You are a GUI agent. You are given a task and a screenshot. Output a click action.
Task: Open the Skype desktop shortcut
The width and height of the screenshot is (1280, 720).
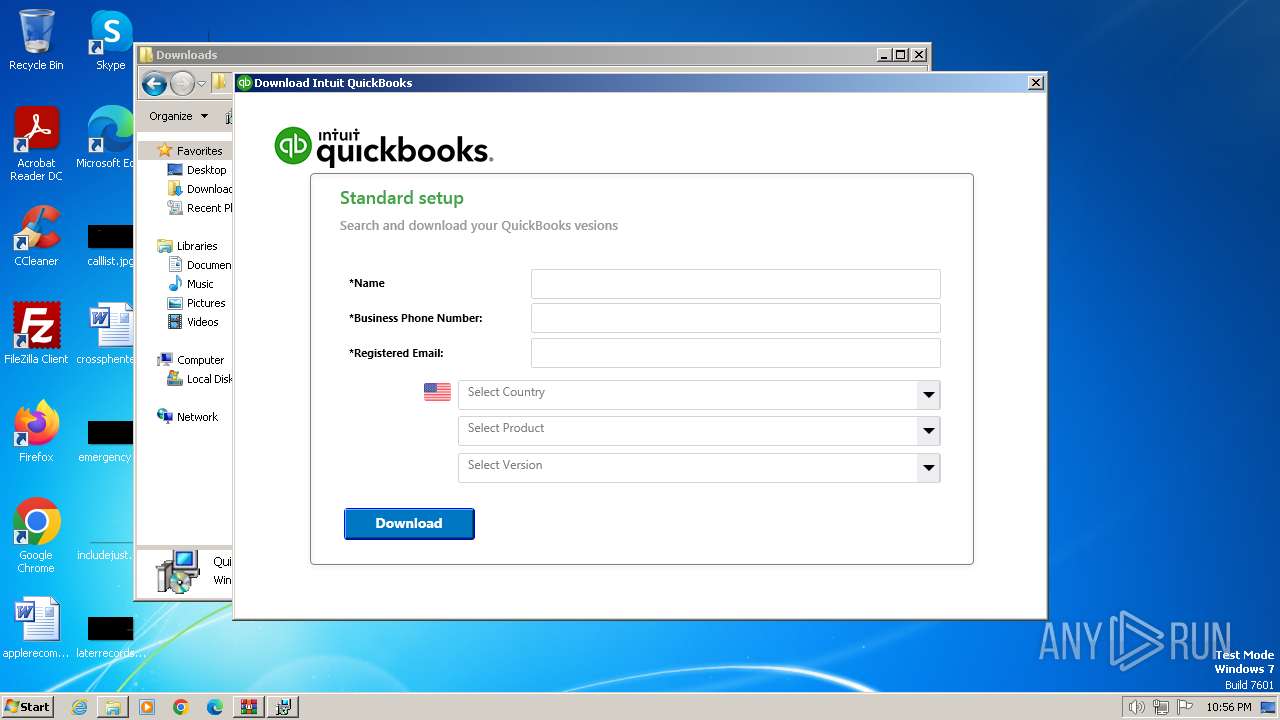[110, 41]
